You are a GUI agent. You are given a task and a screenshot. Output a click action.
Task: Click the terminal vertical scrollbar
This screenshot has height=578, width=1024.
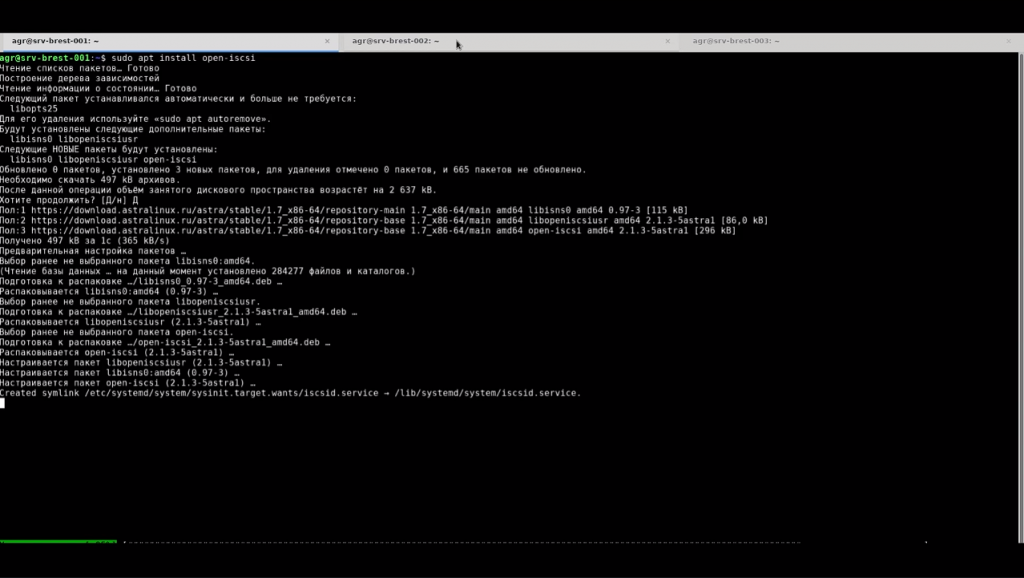click(x=1021, y=297)
